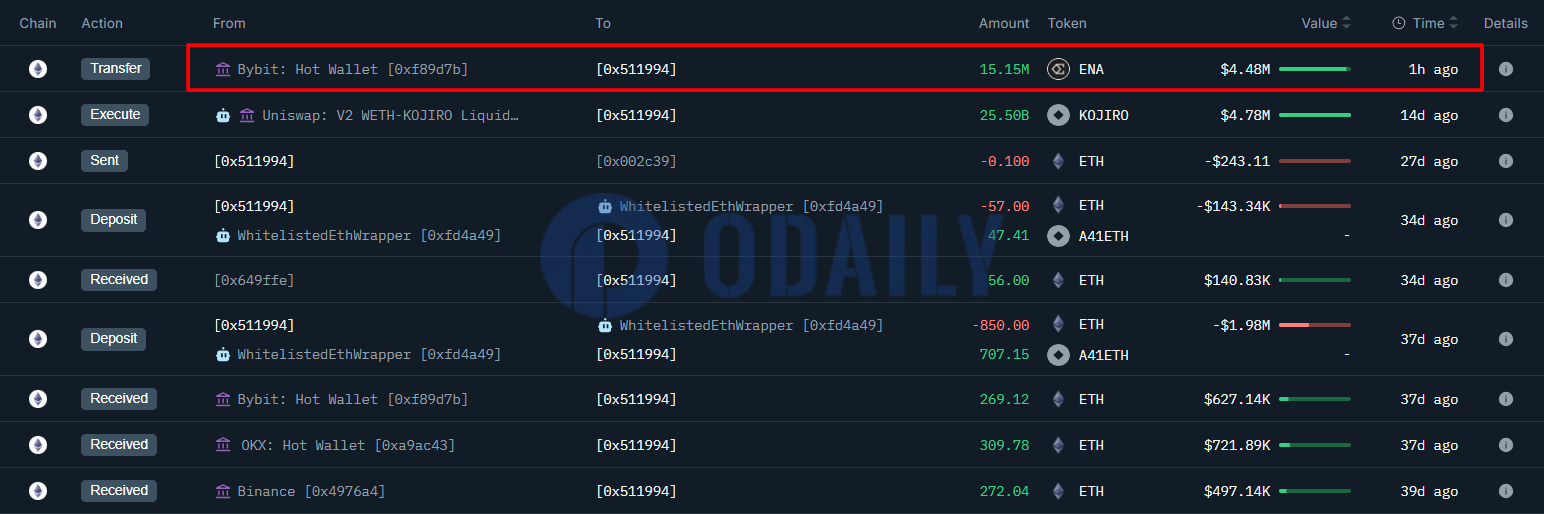Click Ethereum chain icon in Binance row
The image size is (1544, 514).
tap(37, 491)
